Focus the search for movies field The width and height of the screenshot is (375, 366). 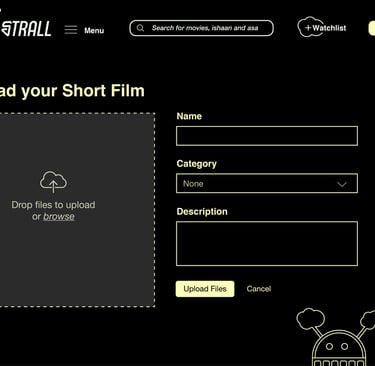click(x=201, y=28)
